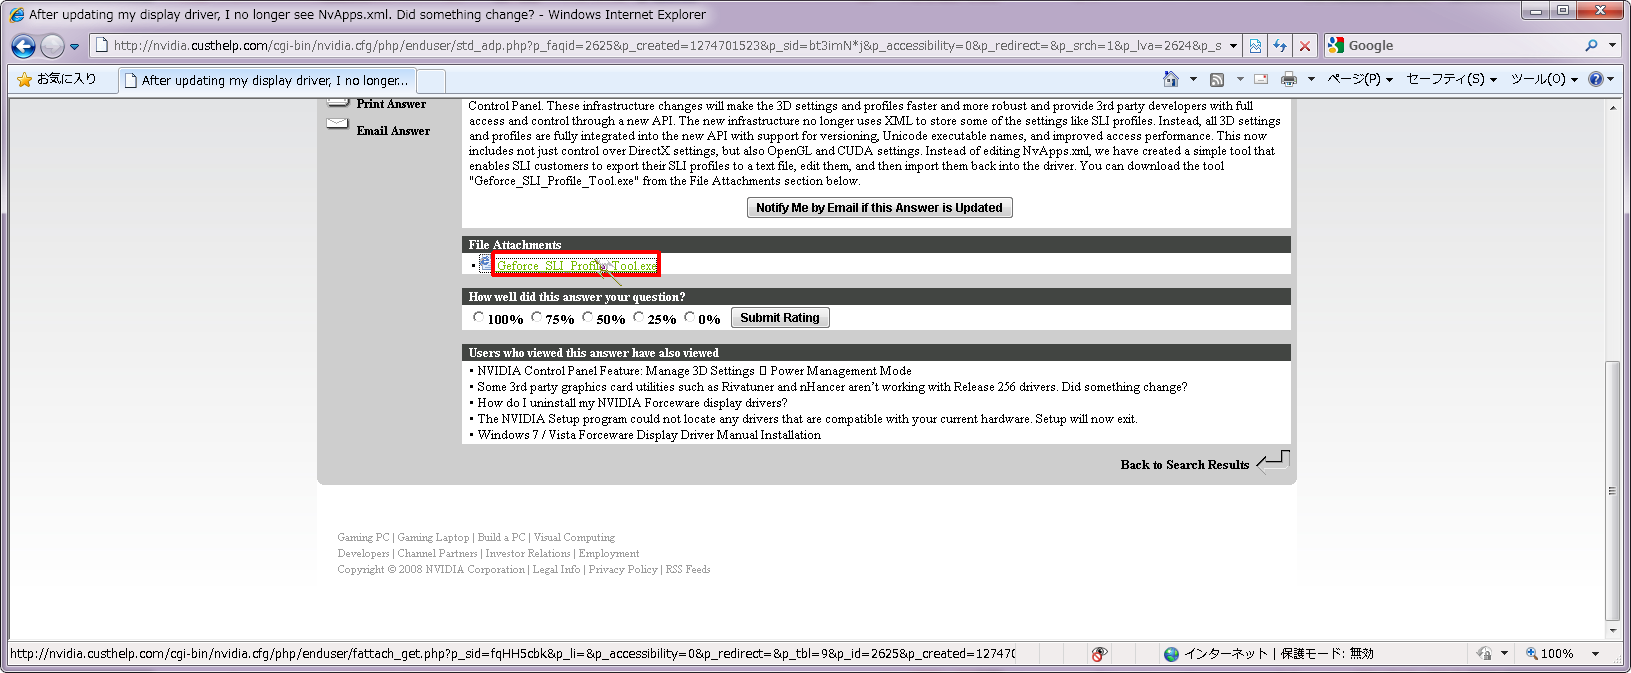
Task: Click the scrollbar down arrow
Action: [1612, 631]
